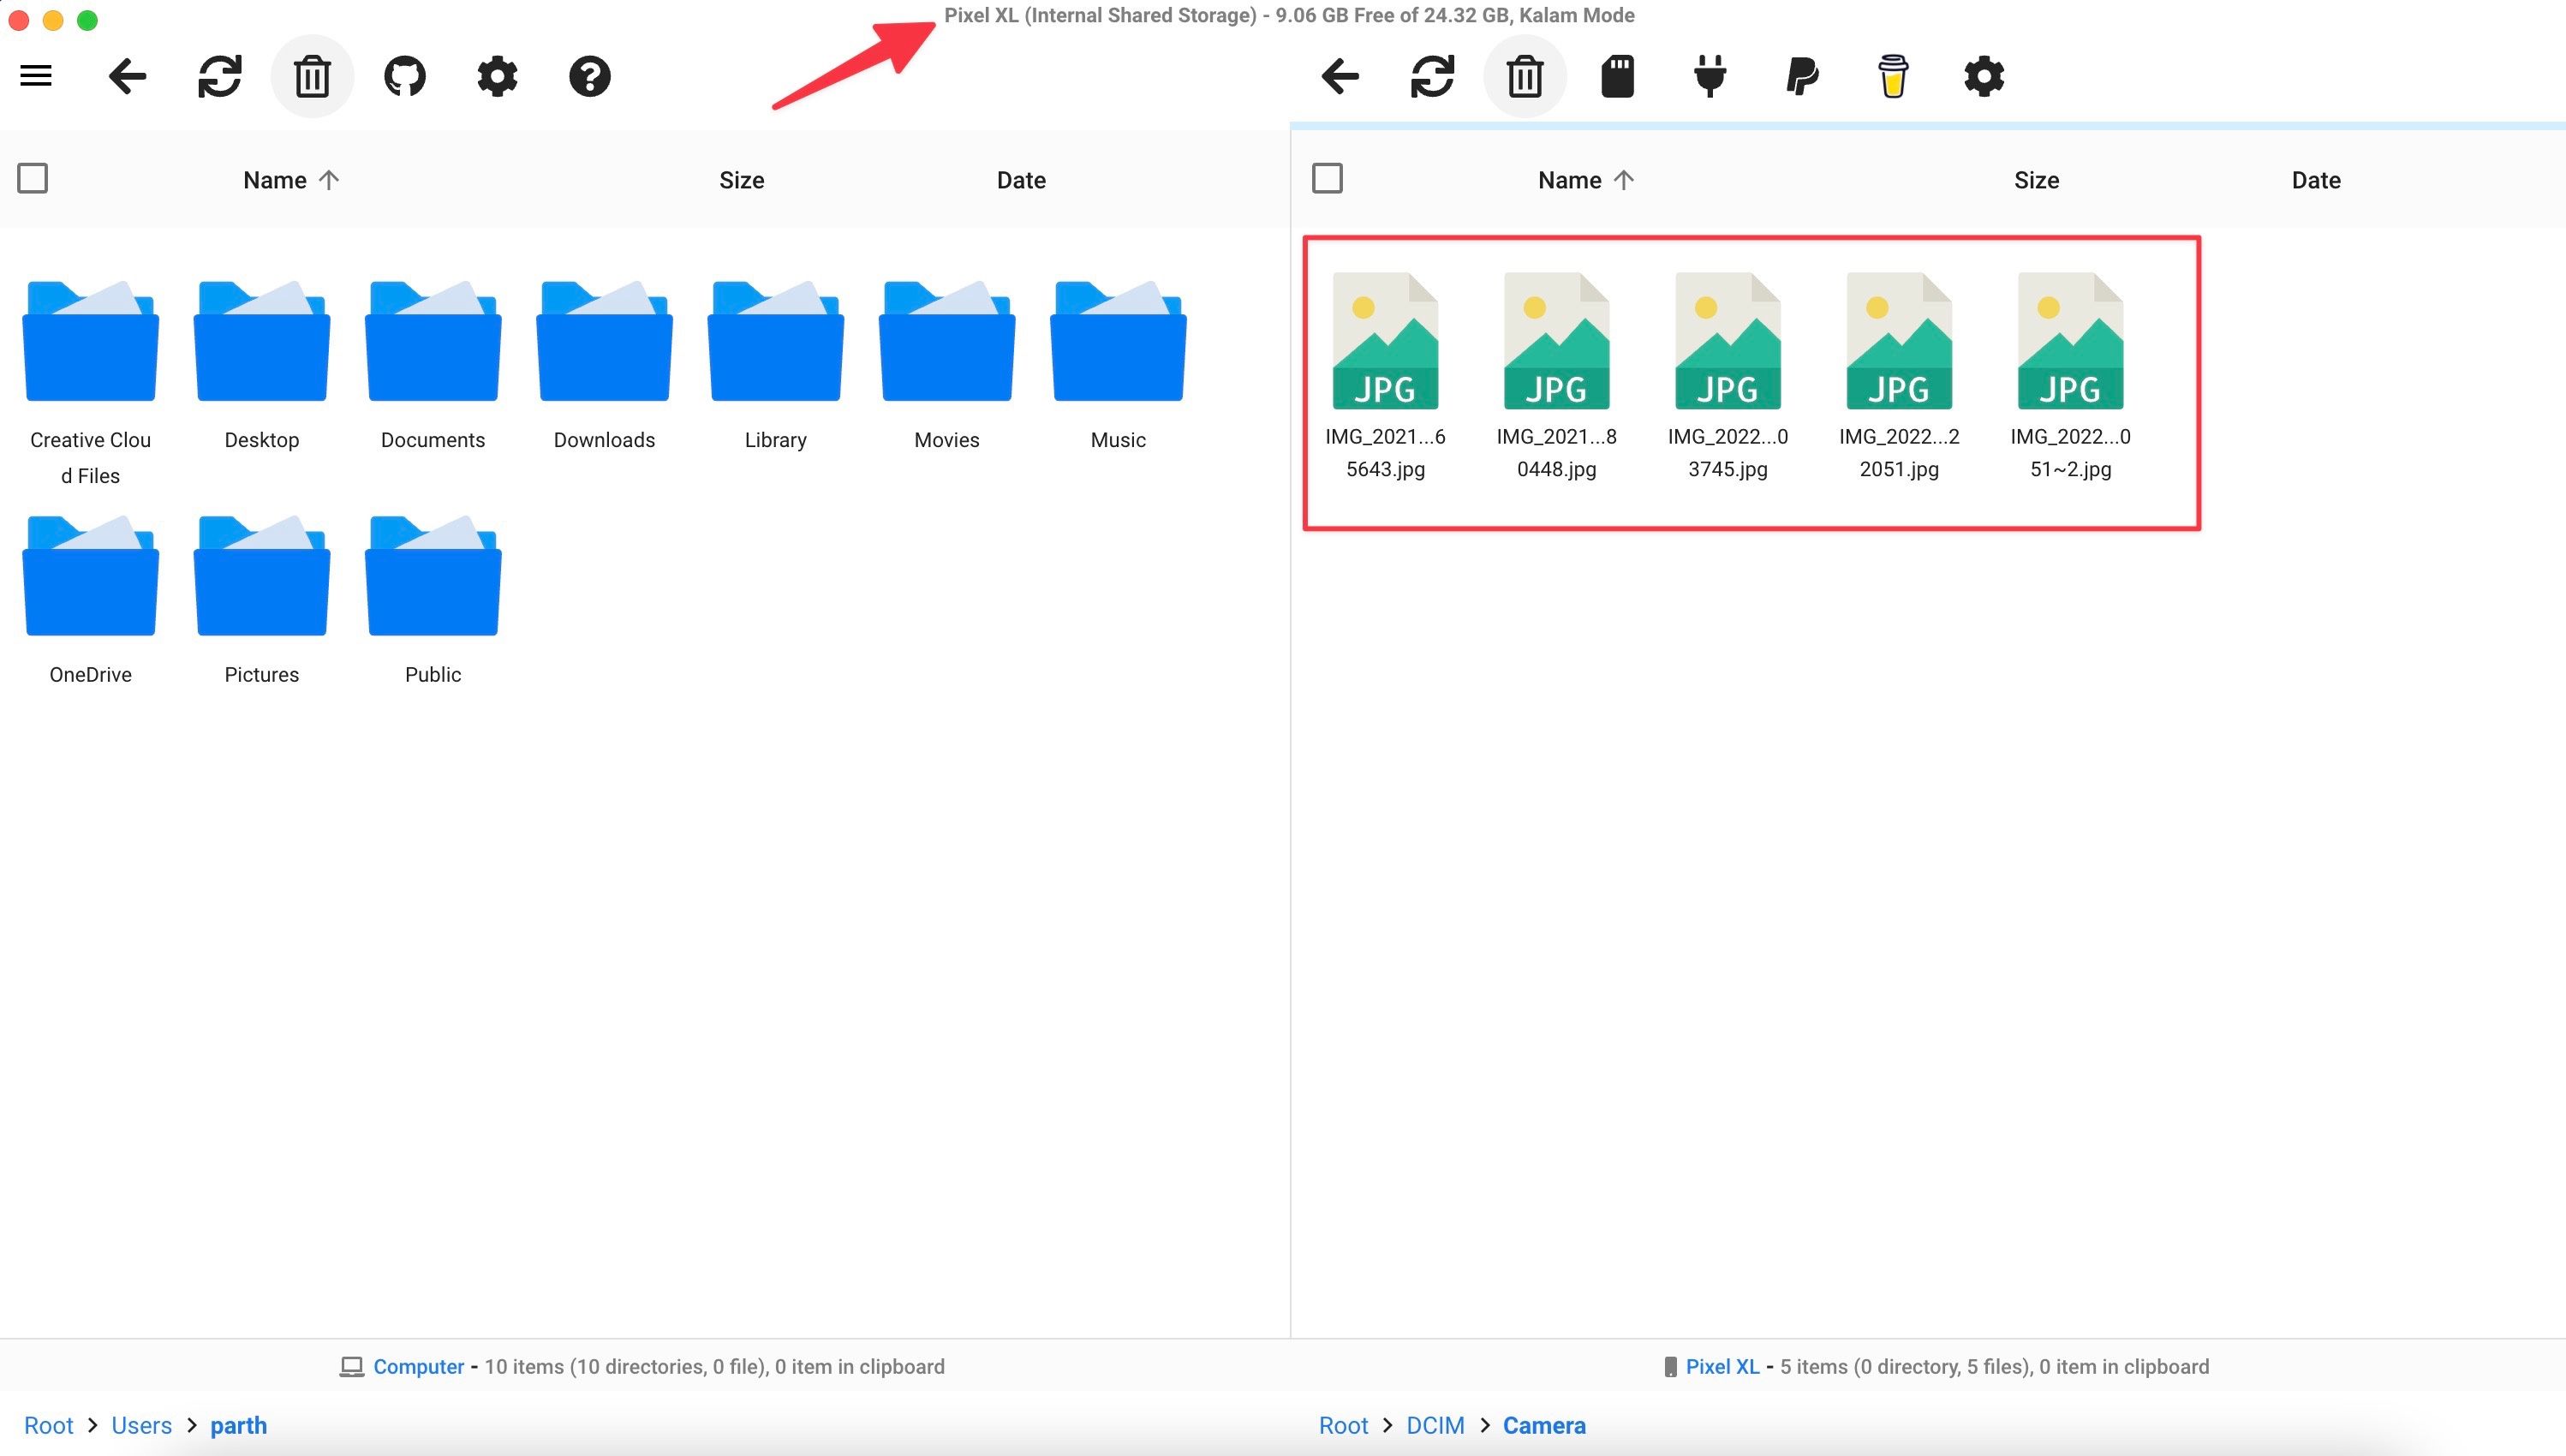Buy the developer a coffee
2566x1456 pixels.
tap(1893, 76)
